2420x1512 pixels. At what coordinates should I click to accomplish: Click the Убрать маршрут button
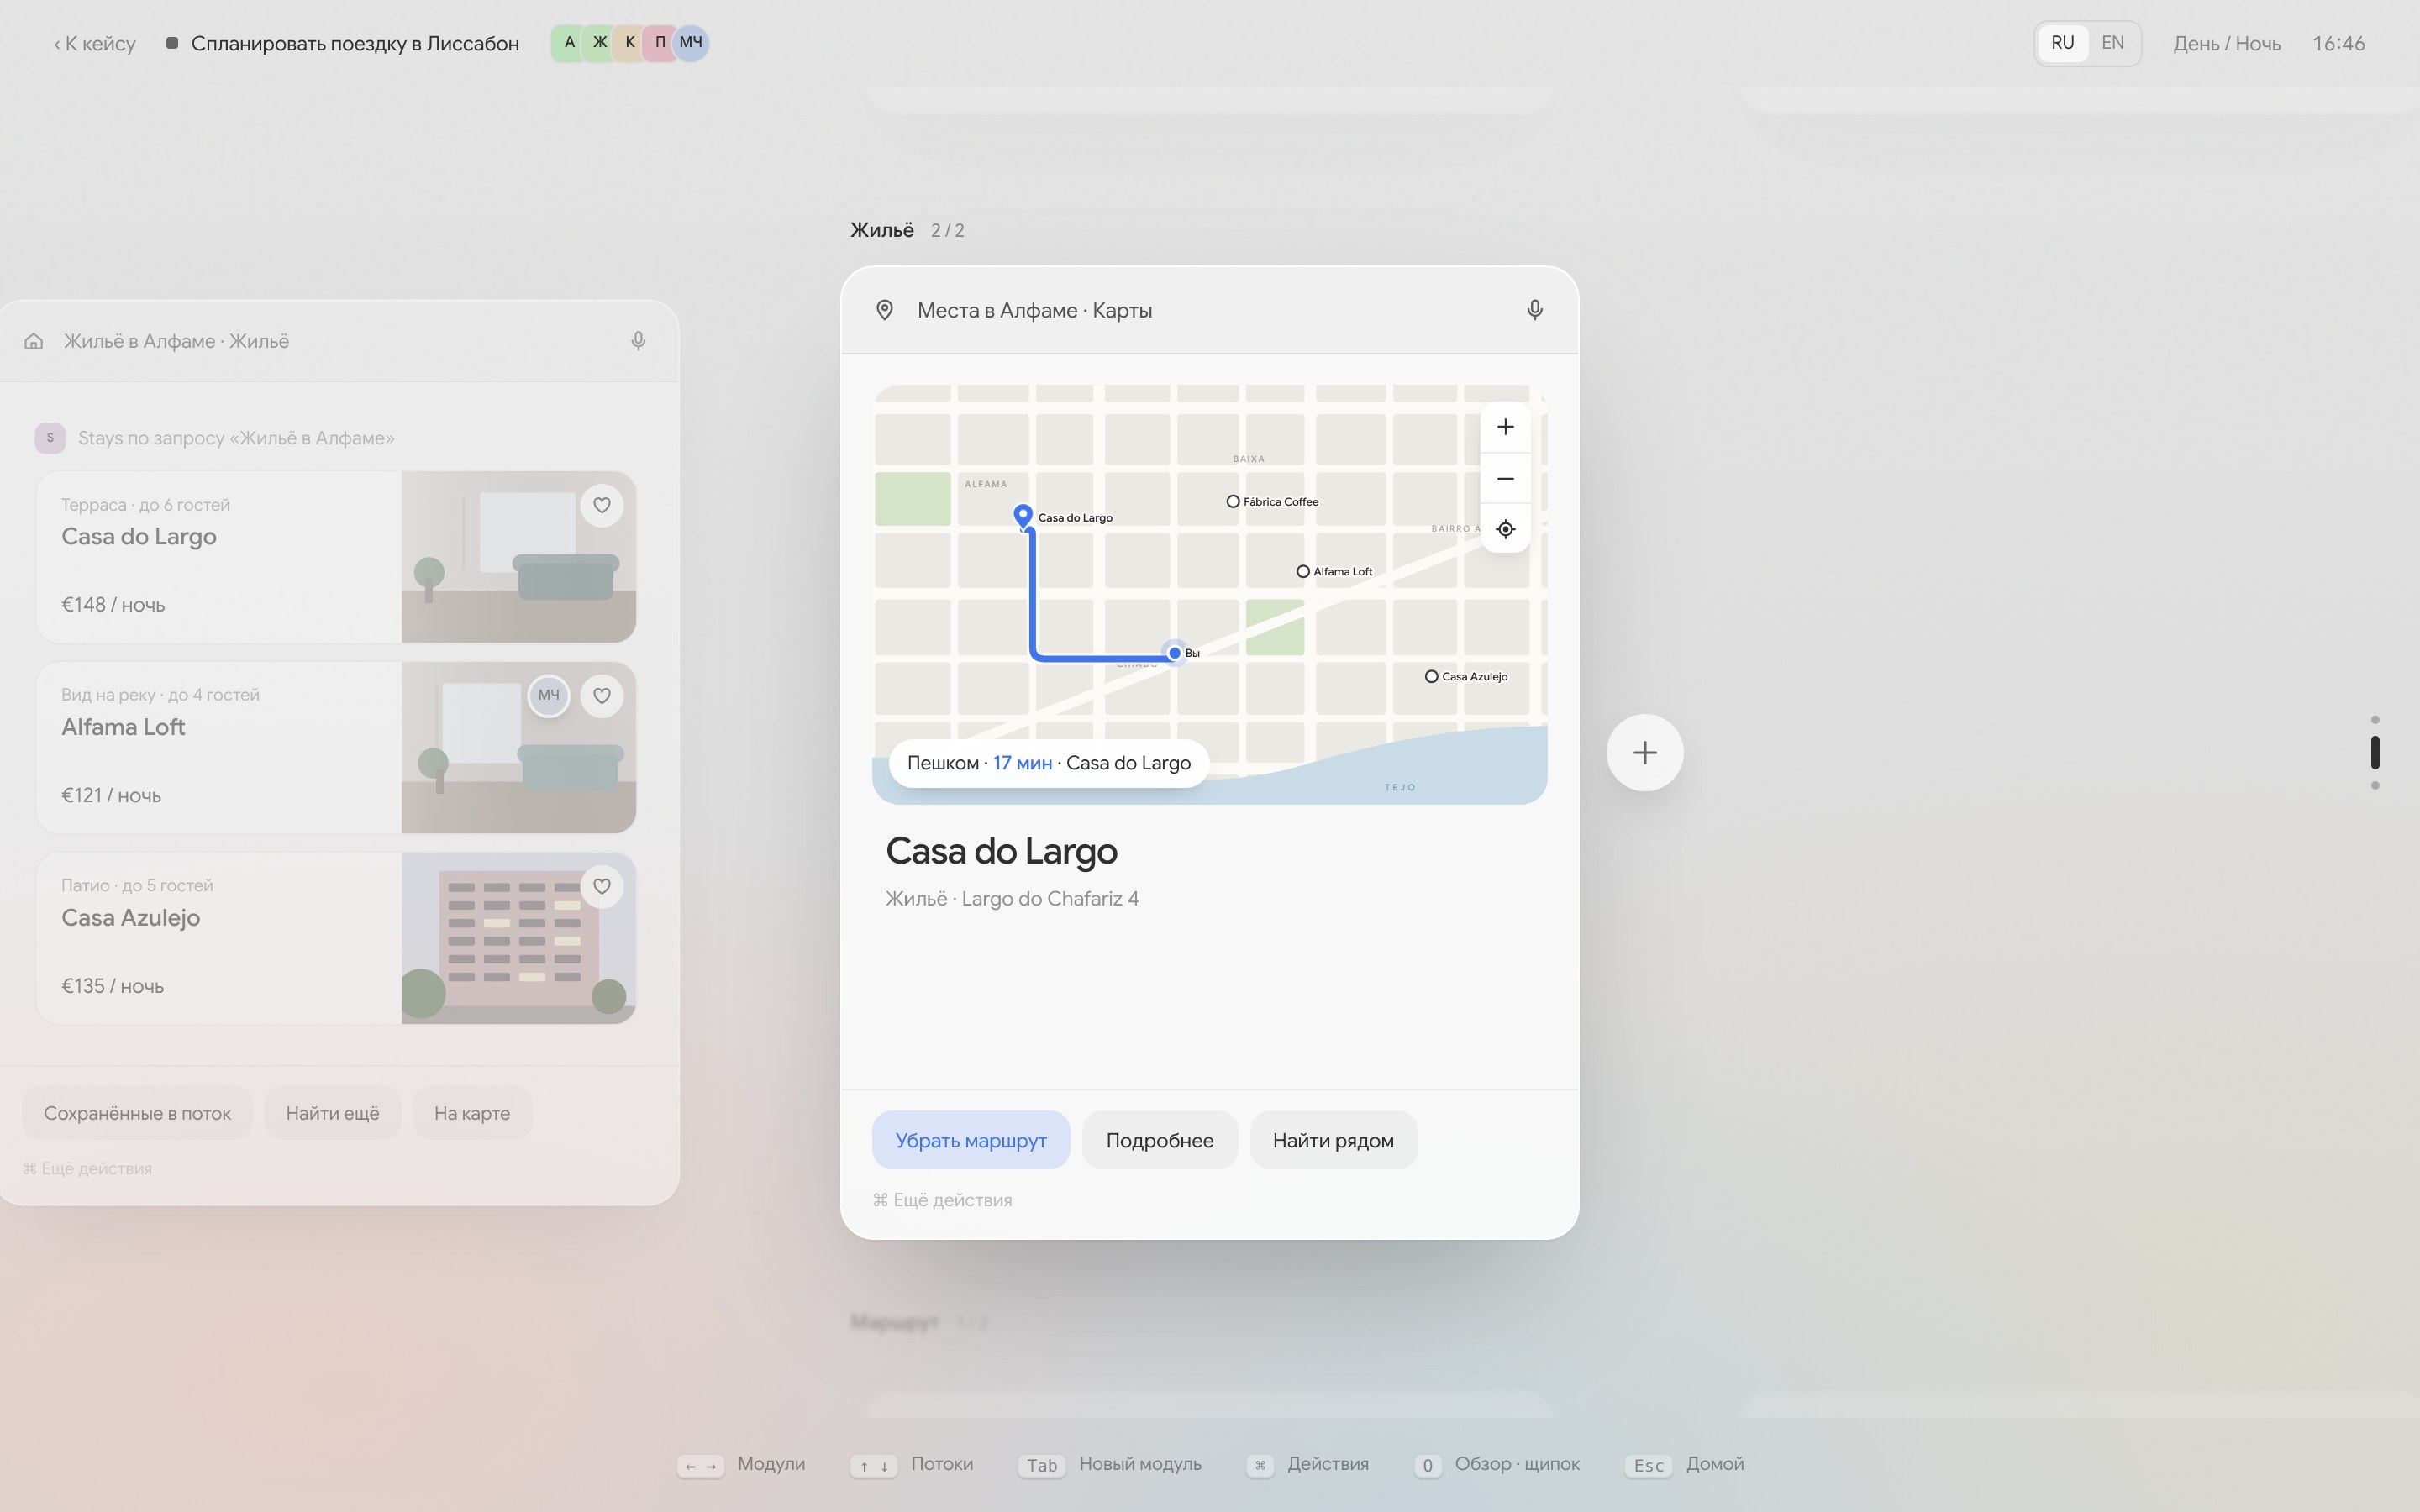click(971, 1140)
